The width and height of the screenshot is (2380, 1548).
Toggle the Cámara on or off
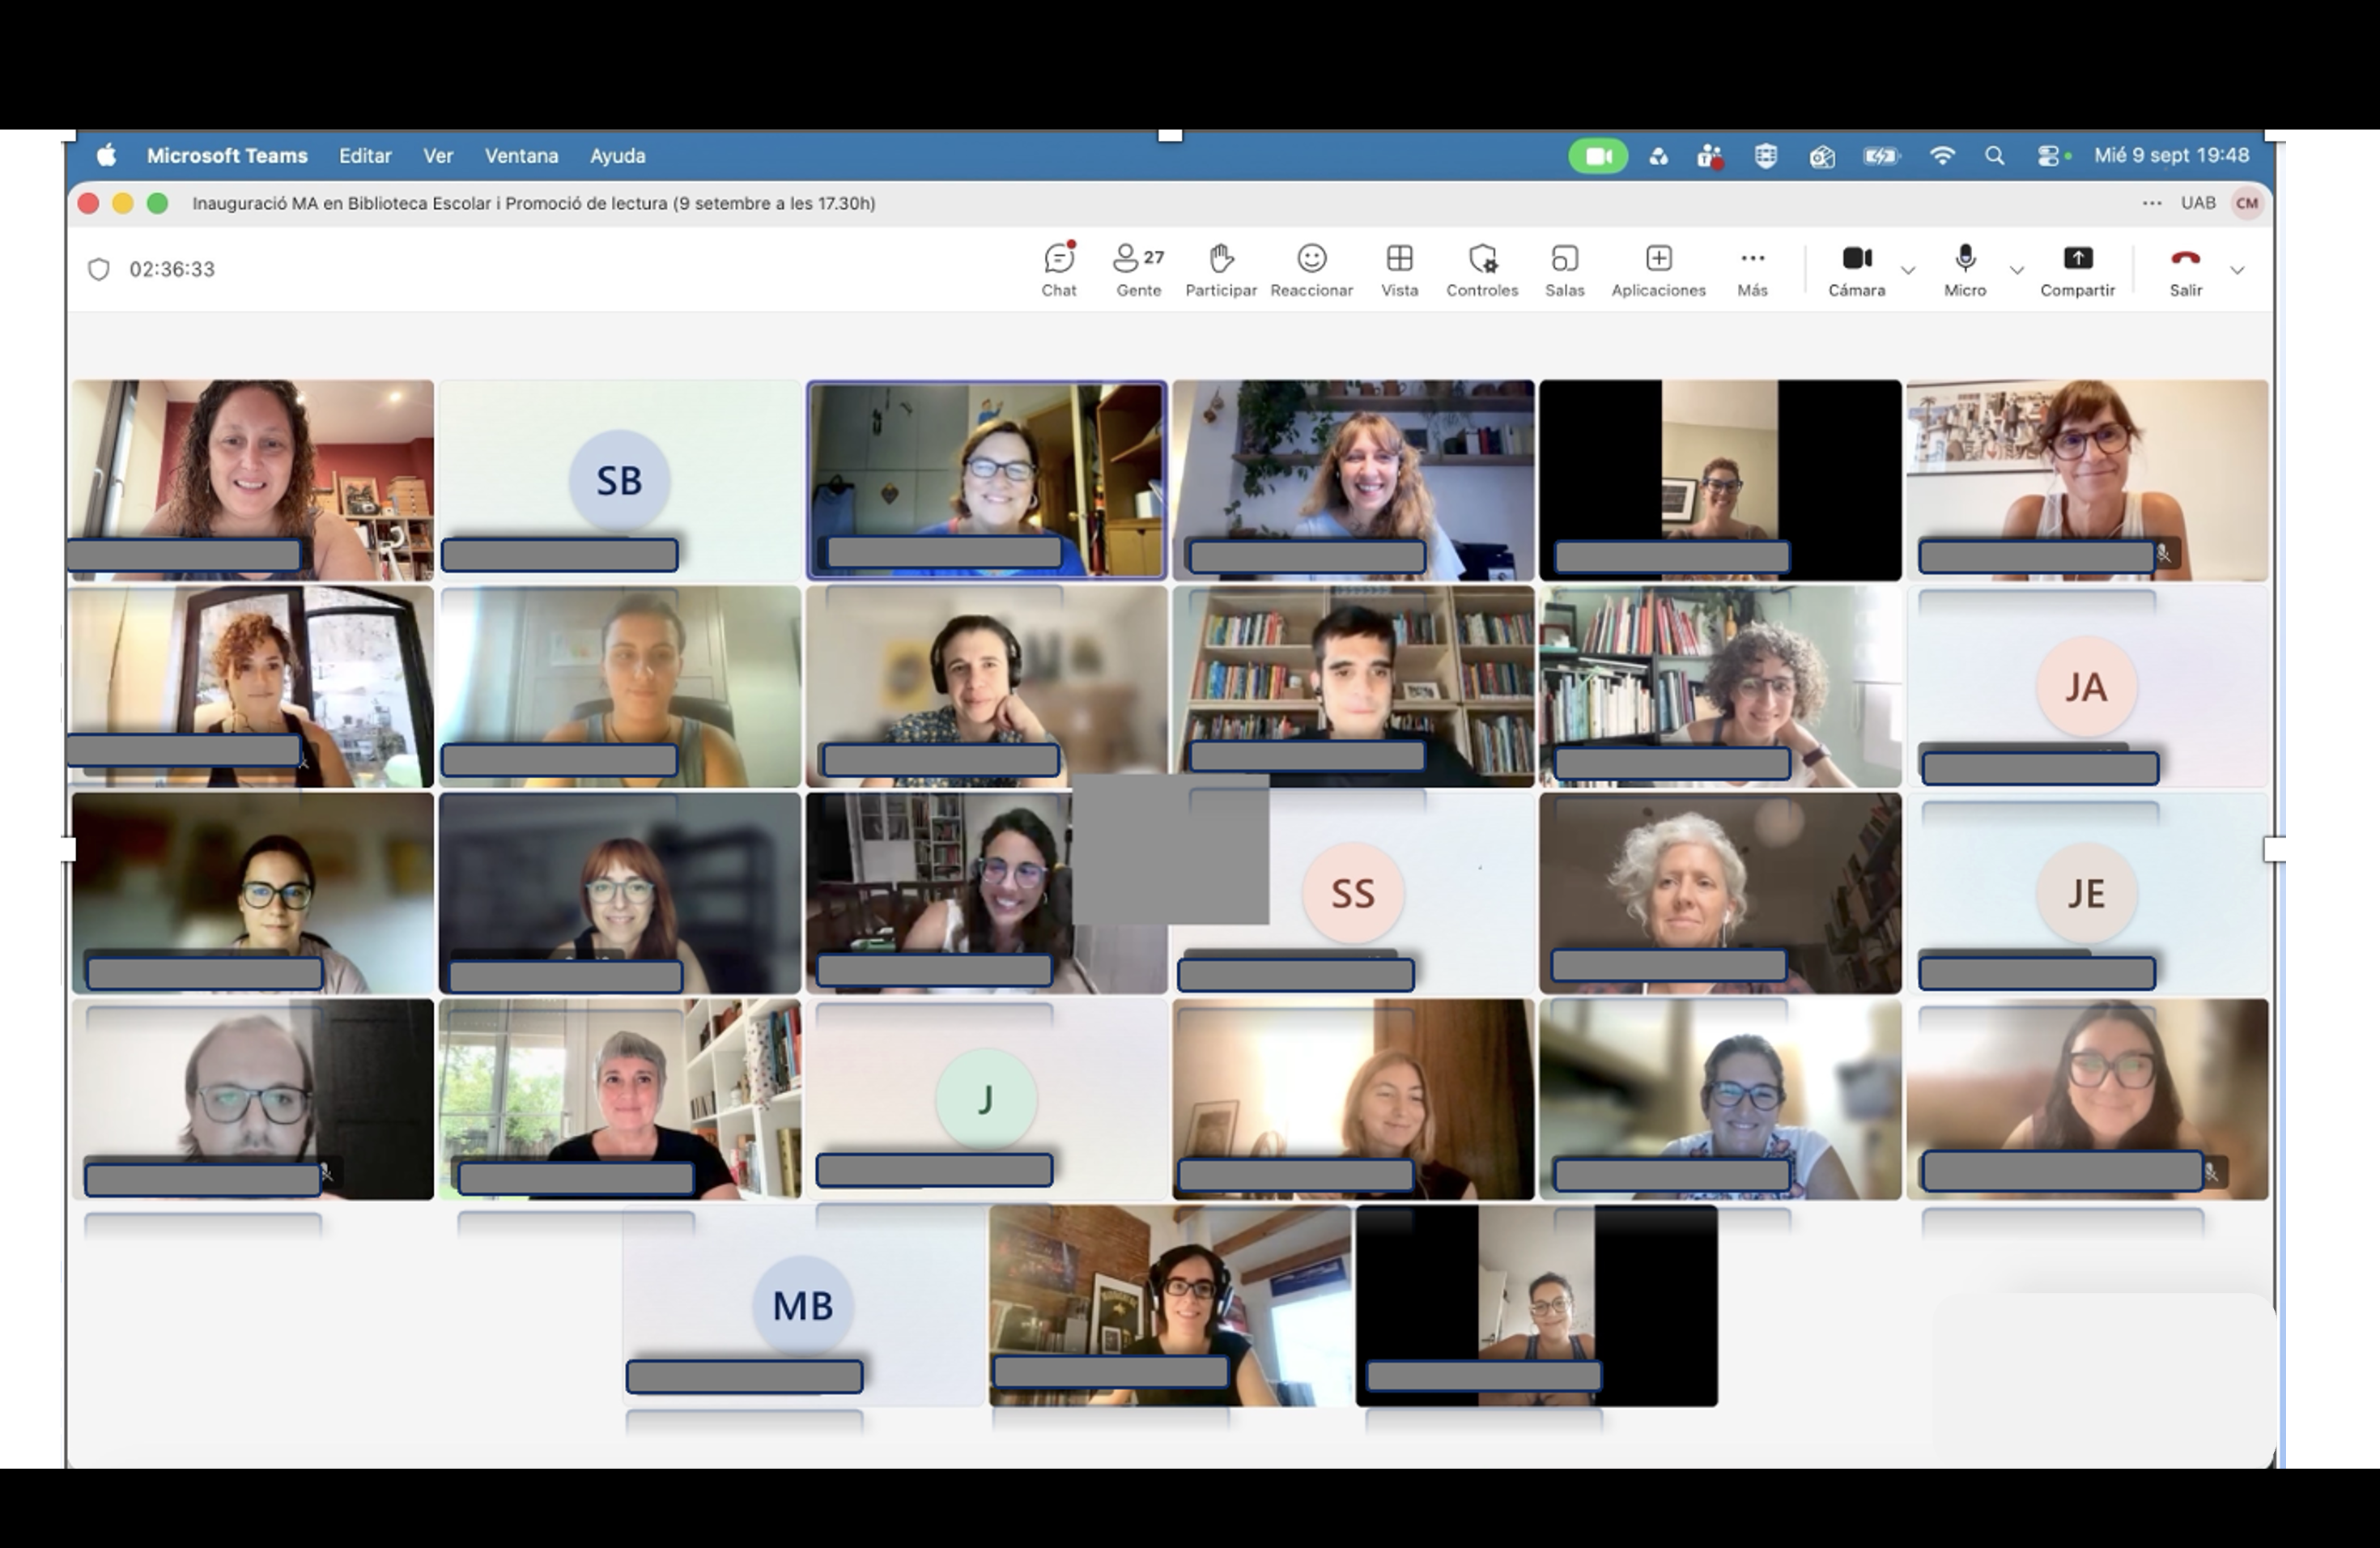click(1856, 270)
